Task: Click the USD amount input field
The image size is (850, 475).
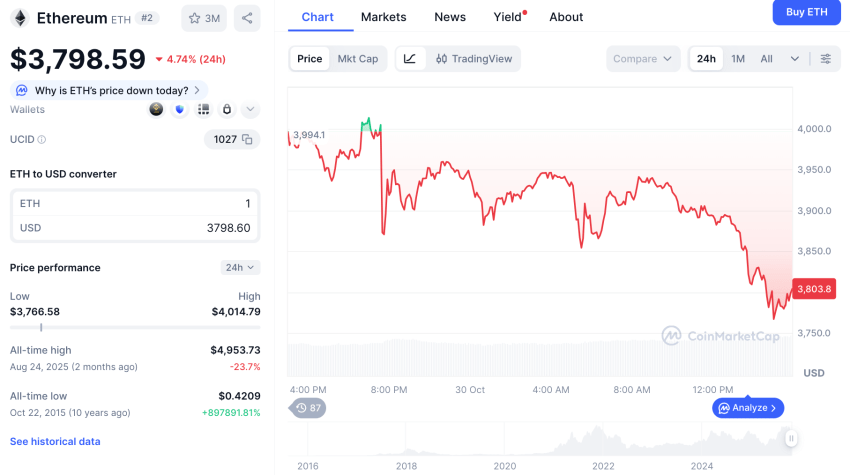Action: 135,228
